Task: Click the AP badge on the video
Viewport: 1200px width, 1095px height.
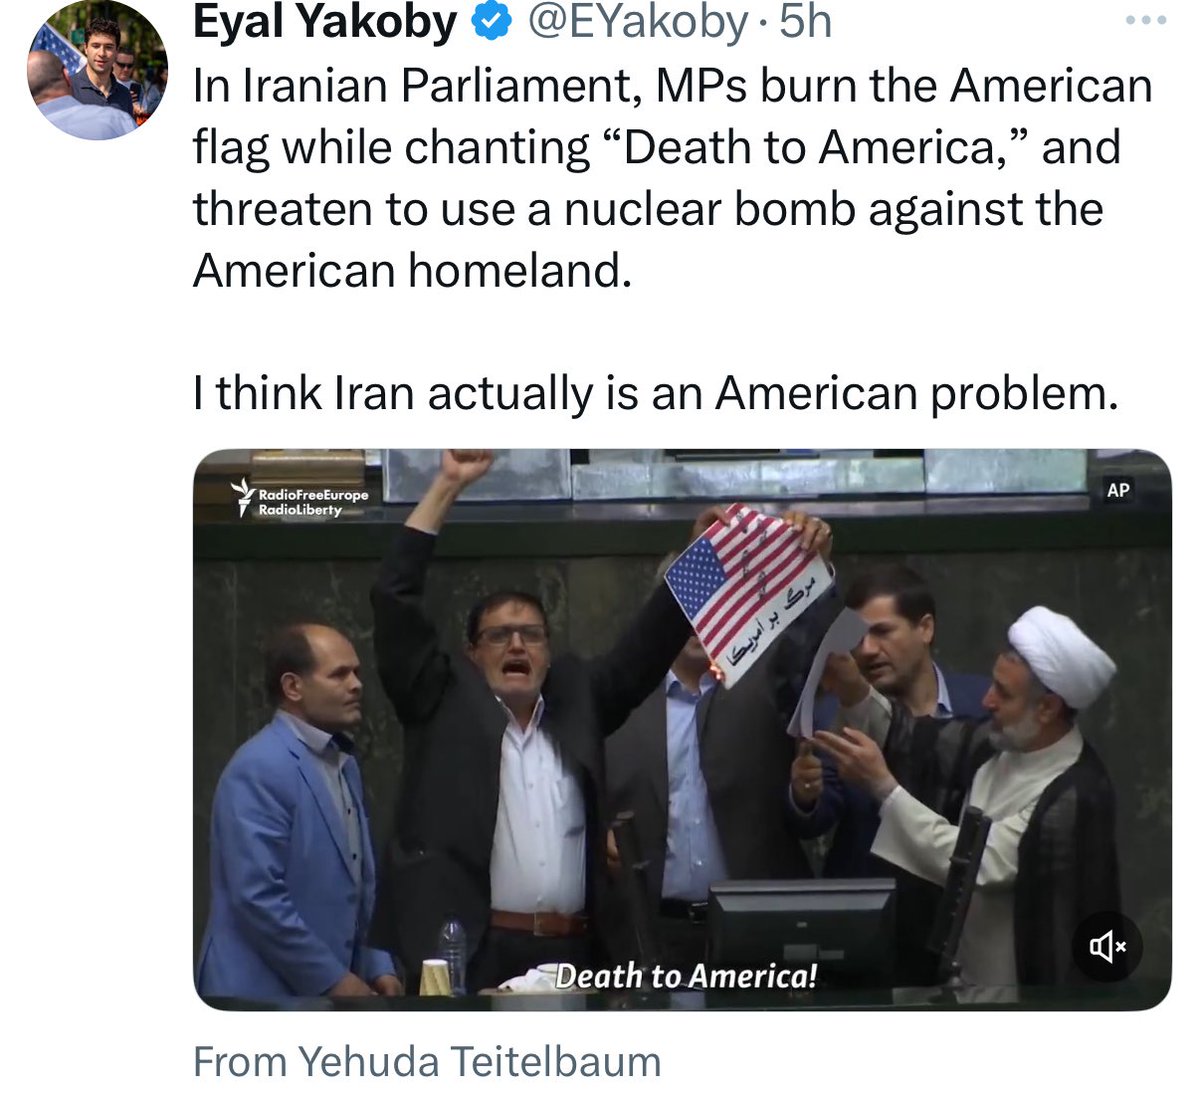Action: click(x=1118, y=490)
